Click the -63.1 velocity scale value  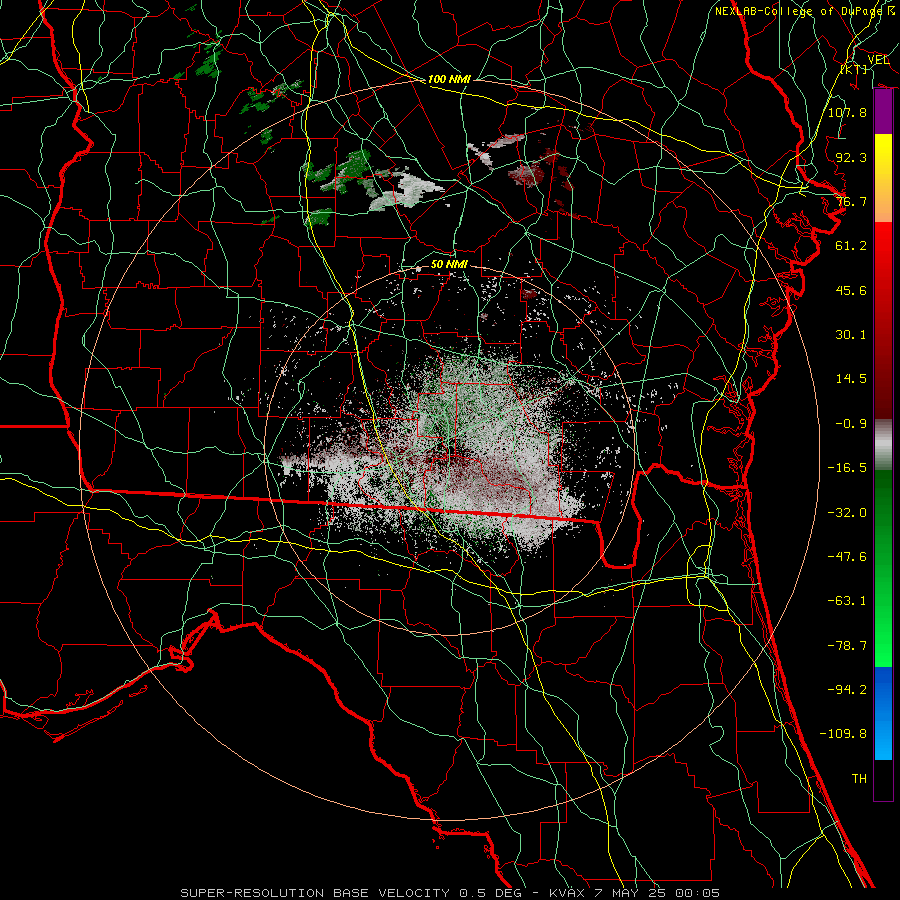[847, 601]
